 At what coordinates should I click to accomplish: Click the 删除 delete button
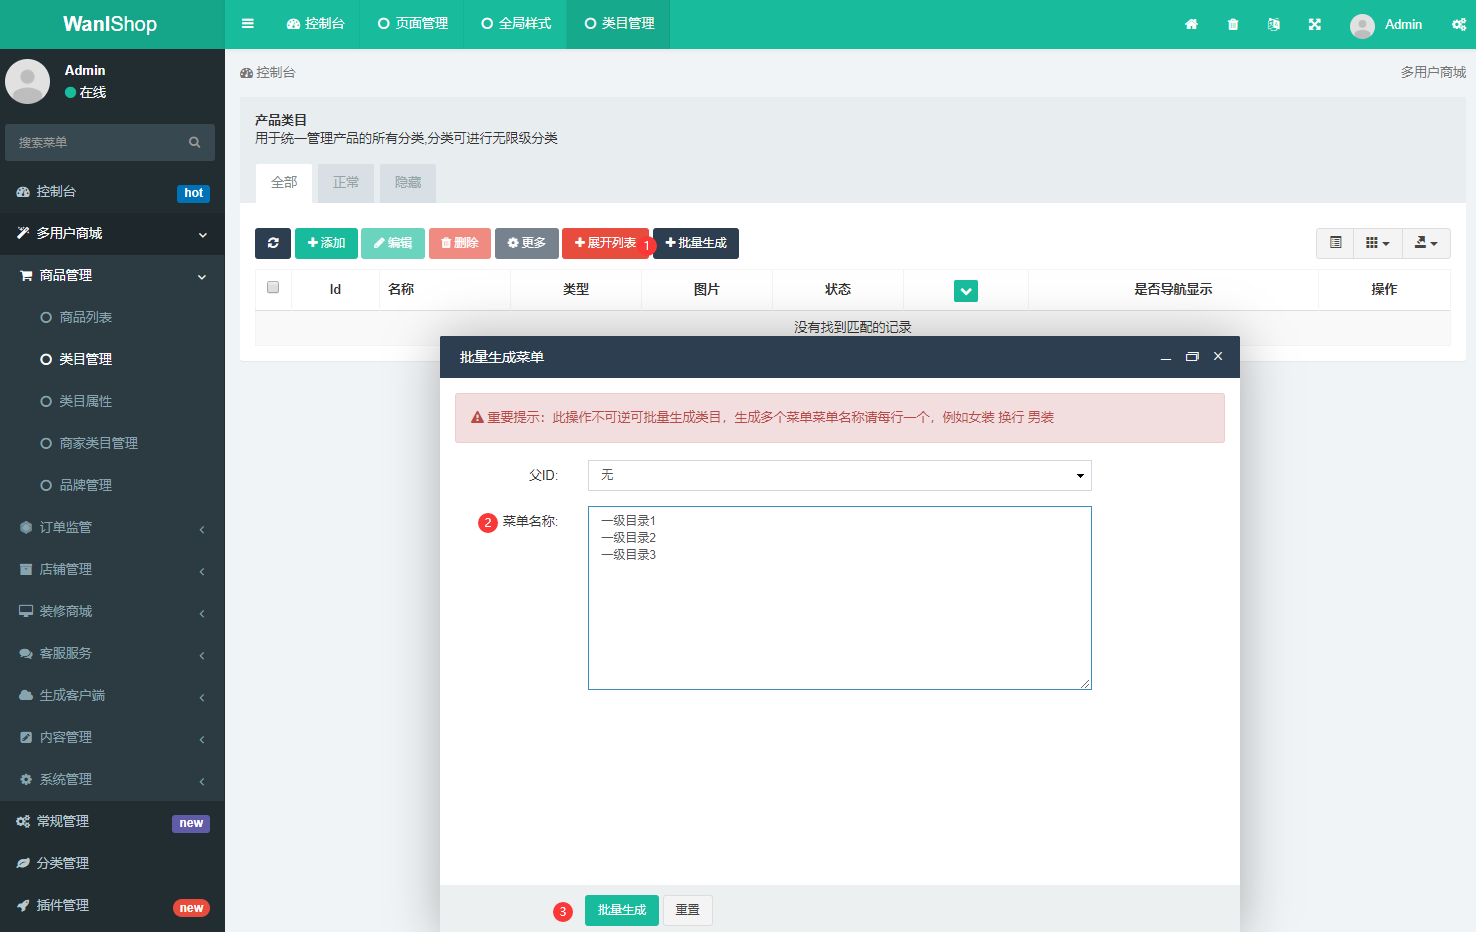[x=460, y=243]
